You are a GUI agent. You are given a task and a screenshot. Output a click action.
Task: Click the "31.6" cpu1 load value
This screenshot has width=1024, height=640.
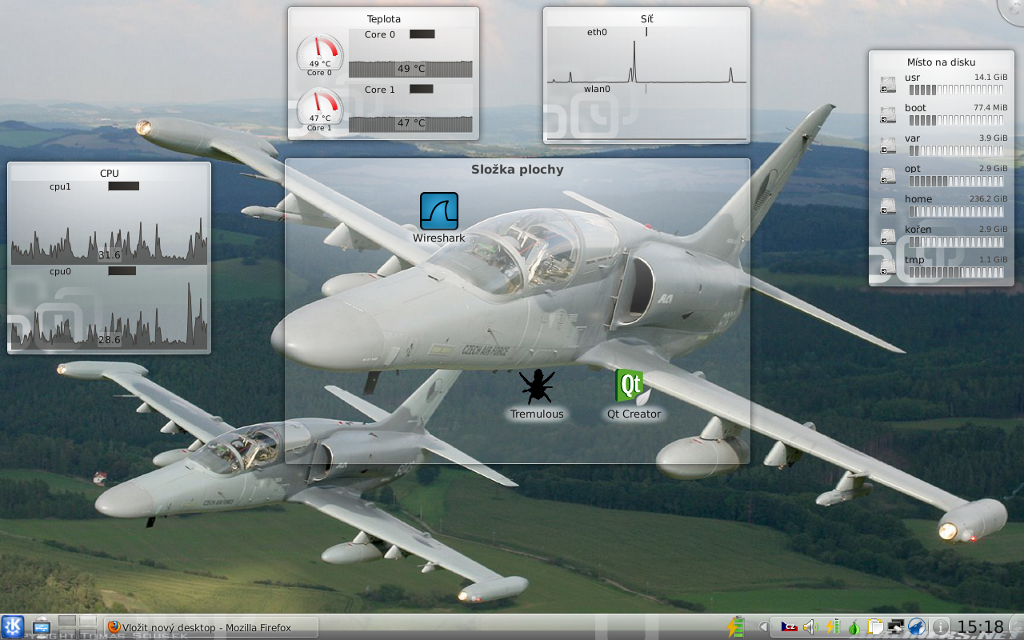point(109,255)
